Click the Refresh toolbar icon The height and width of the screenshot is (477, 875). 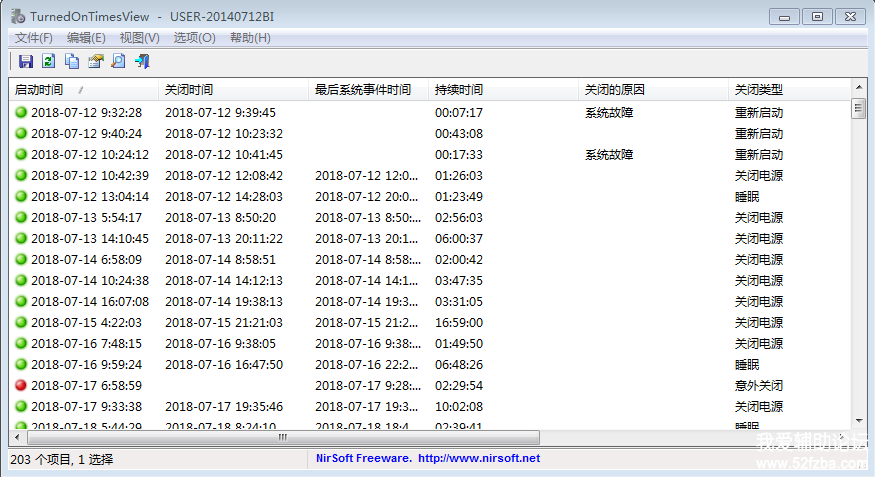click(49, 61)
